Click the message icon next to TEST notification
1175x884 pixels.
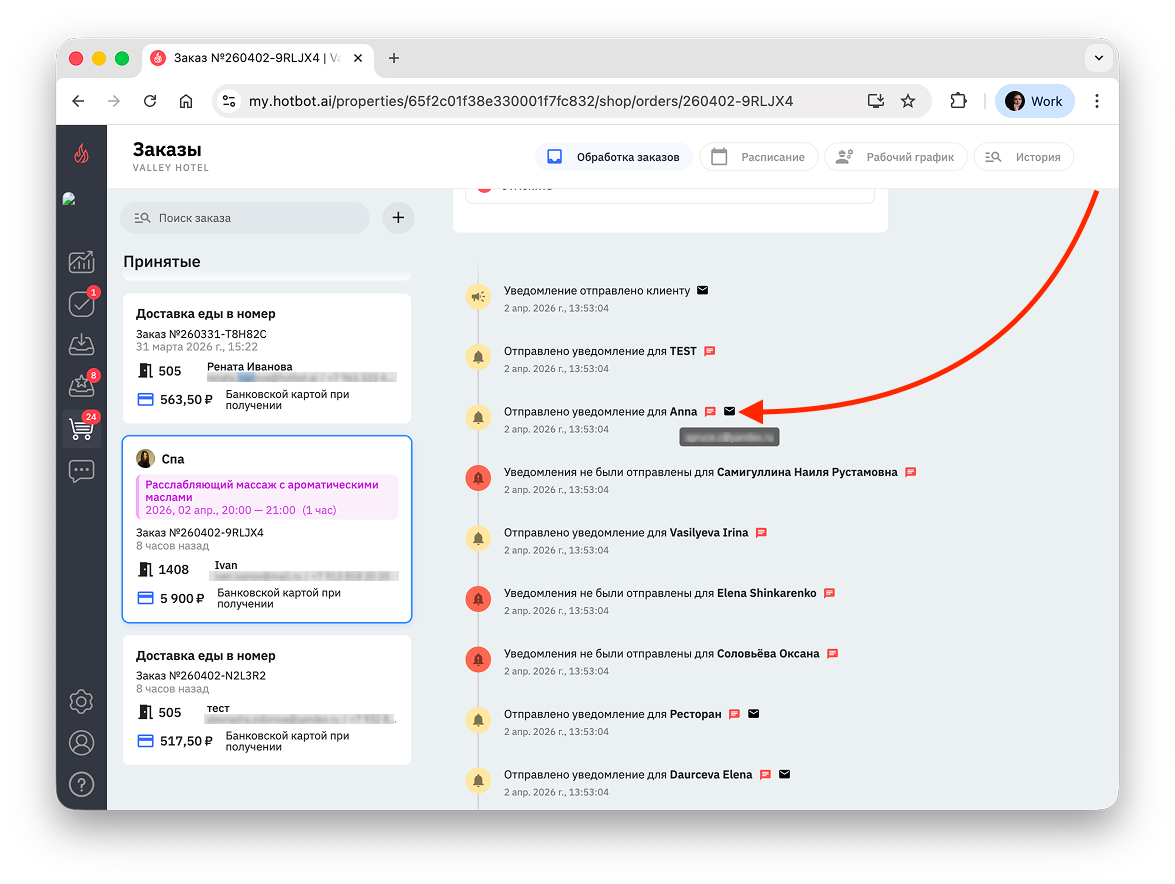710,351
